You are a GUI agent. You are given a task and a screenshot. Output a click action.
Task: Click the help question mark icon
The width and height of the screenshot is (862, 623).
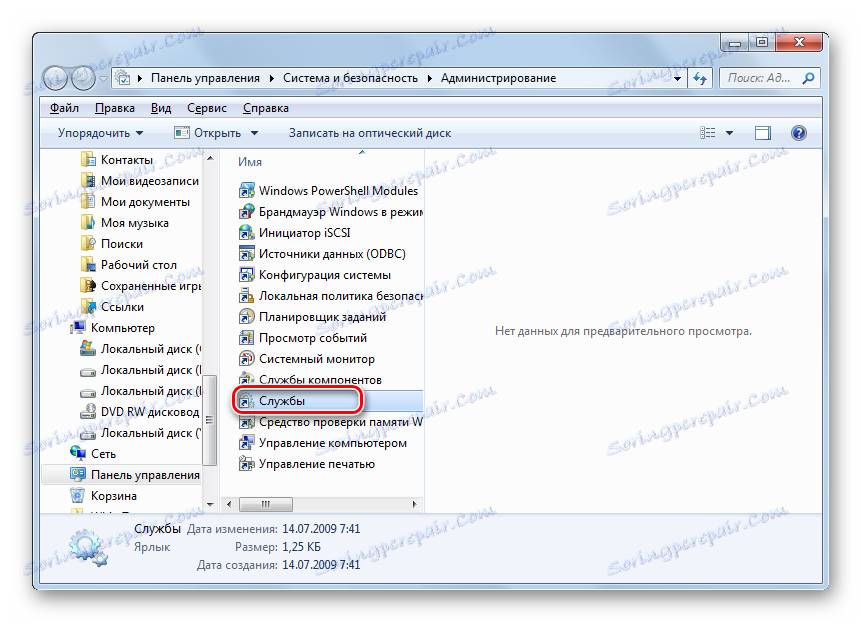point(798,133)
